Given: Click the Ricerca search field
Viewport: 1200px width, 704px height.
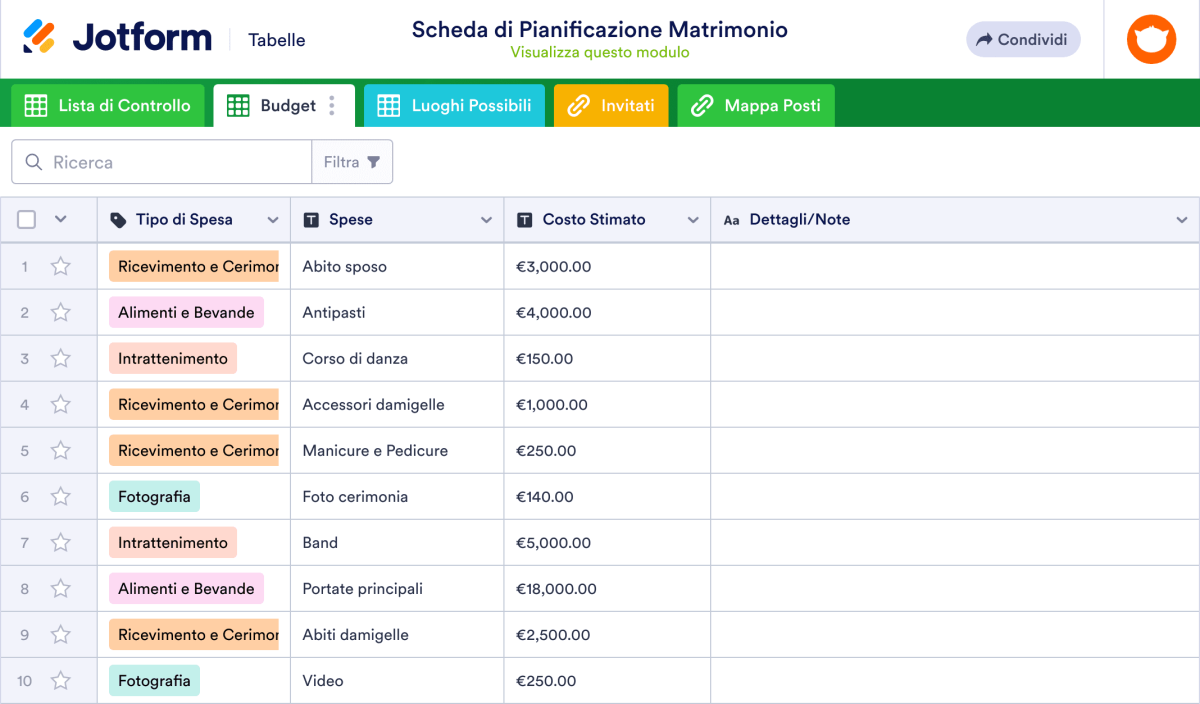Looking at the screenshot, I should click(162, 162).
